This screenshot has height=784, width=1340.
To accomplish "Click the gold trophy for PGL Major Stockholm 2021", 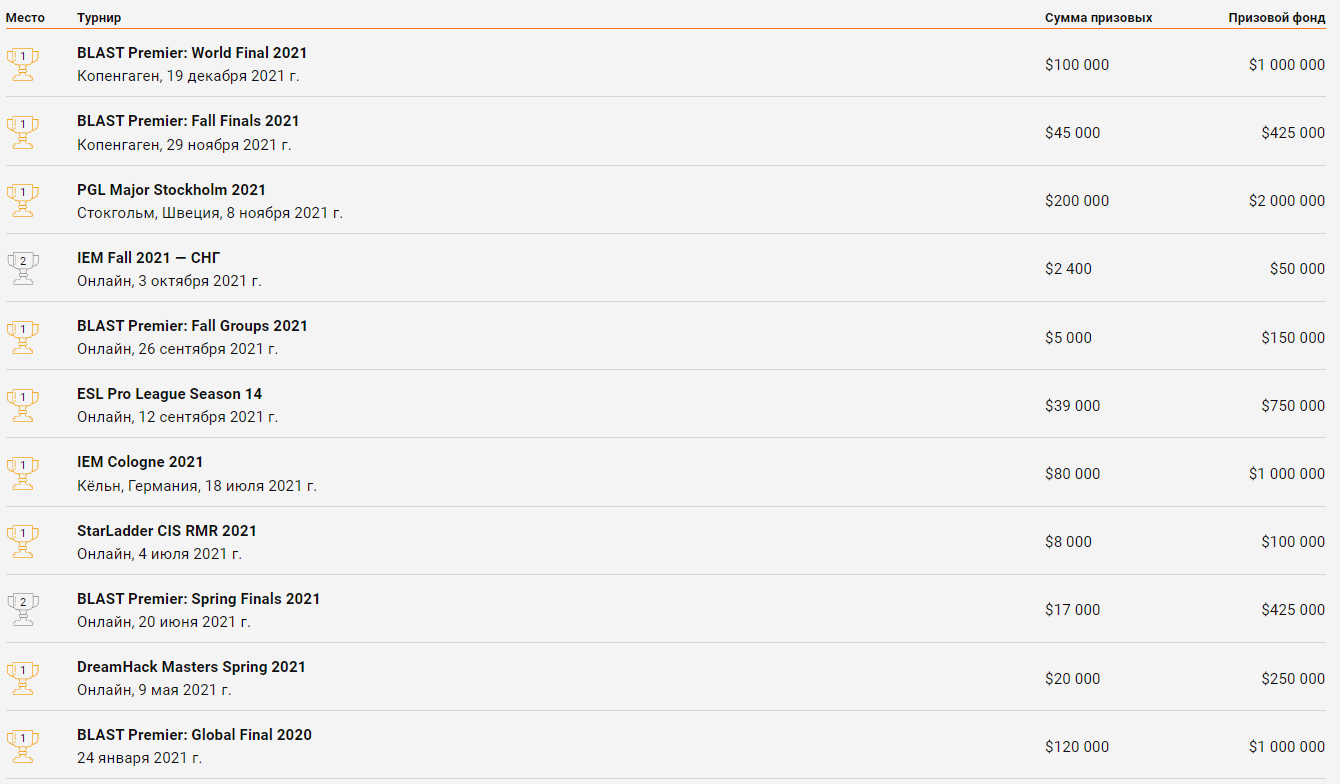I will [x=22, y=201].
